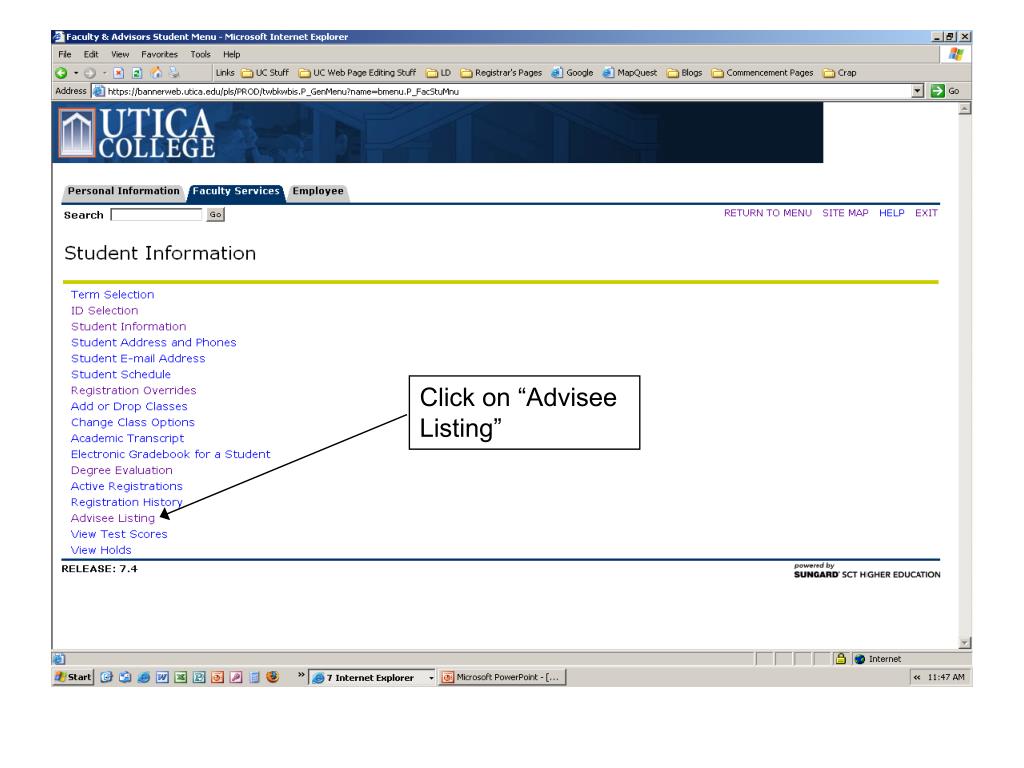Open the Add or Drop Classes link
The height and width of the screenshot is (768, 1024).
pos(129,407)
